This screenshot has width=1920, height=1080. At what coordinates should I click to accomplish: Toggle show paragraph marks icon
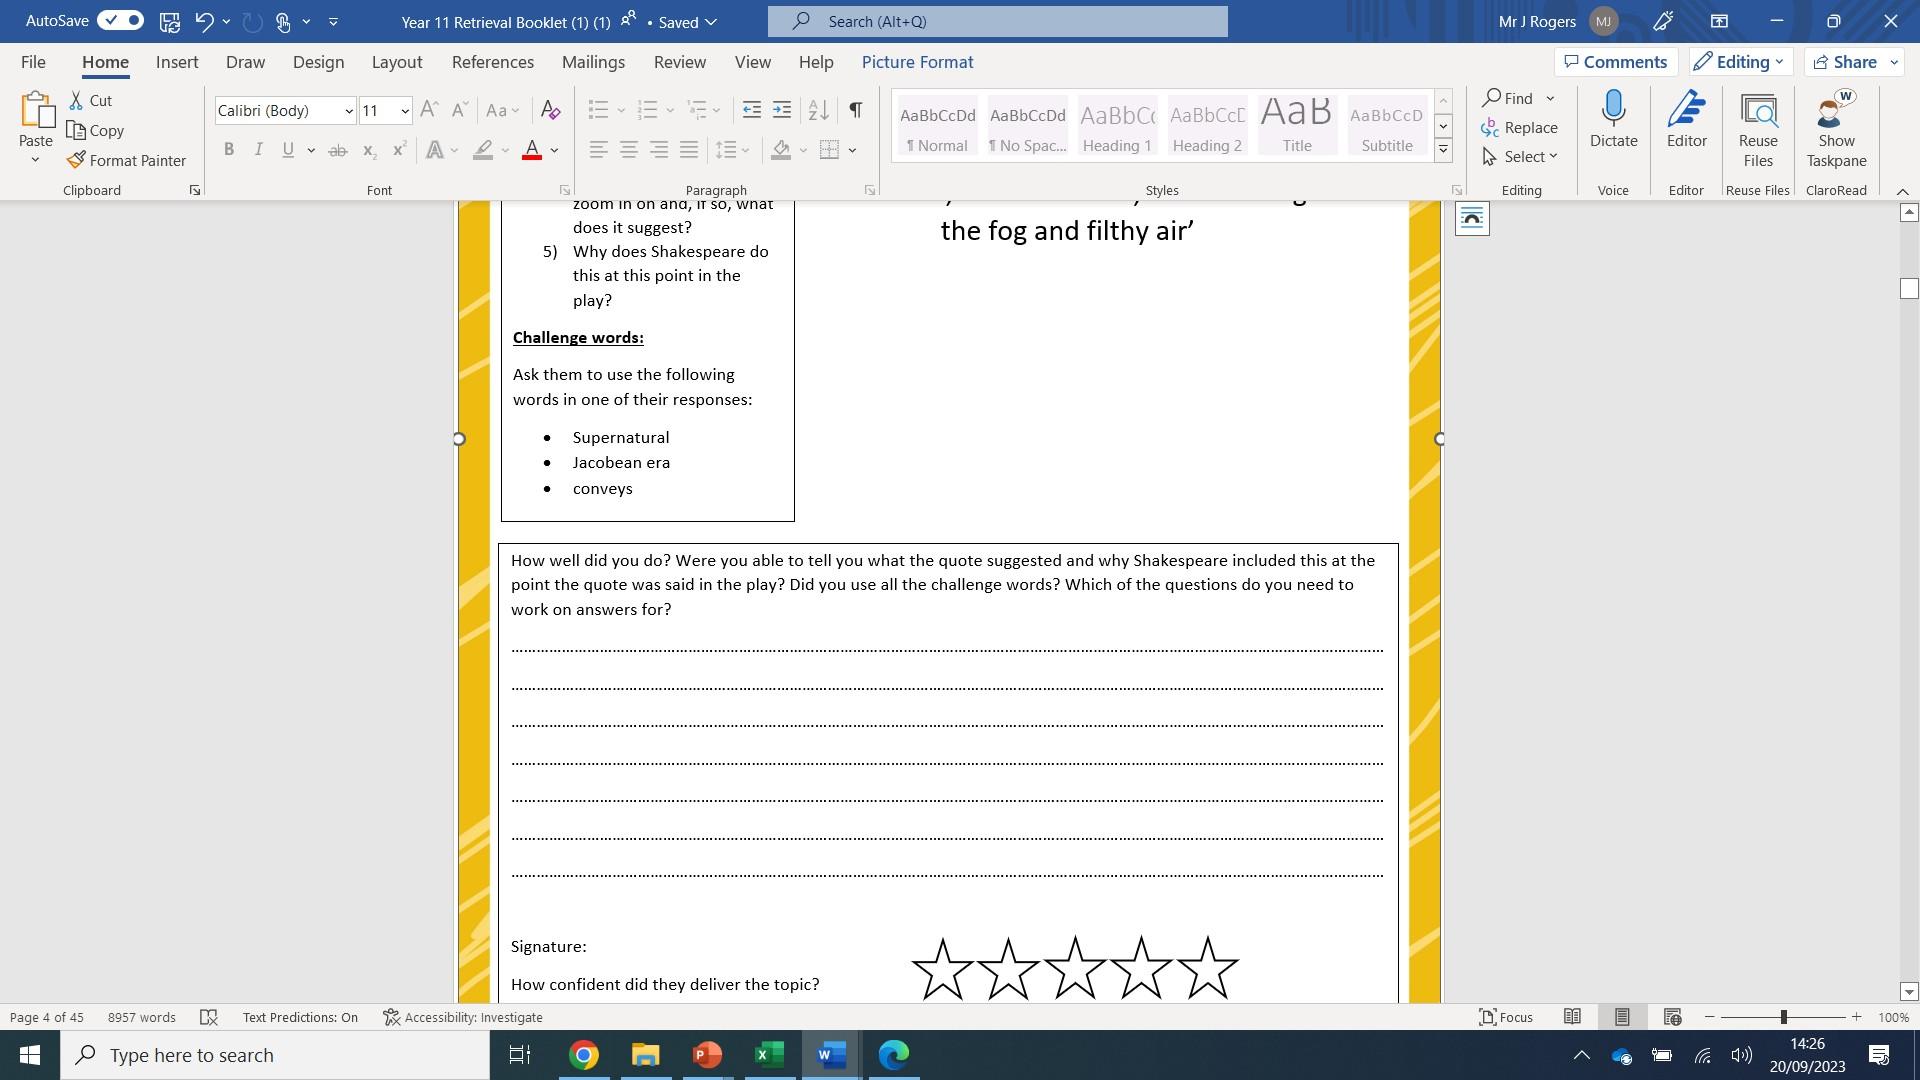[855, 110]
